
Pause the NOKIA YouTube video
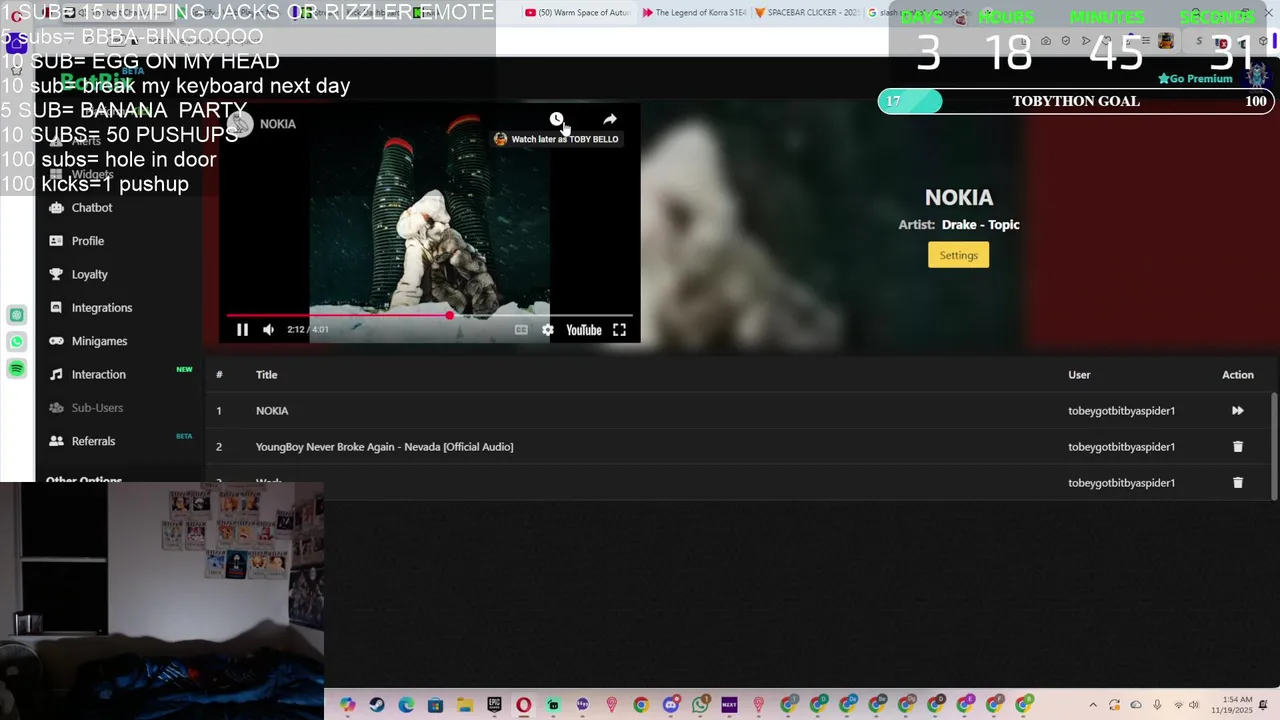[x=242, y=329]
